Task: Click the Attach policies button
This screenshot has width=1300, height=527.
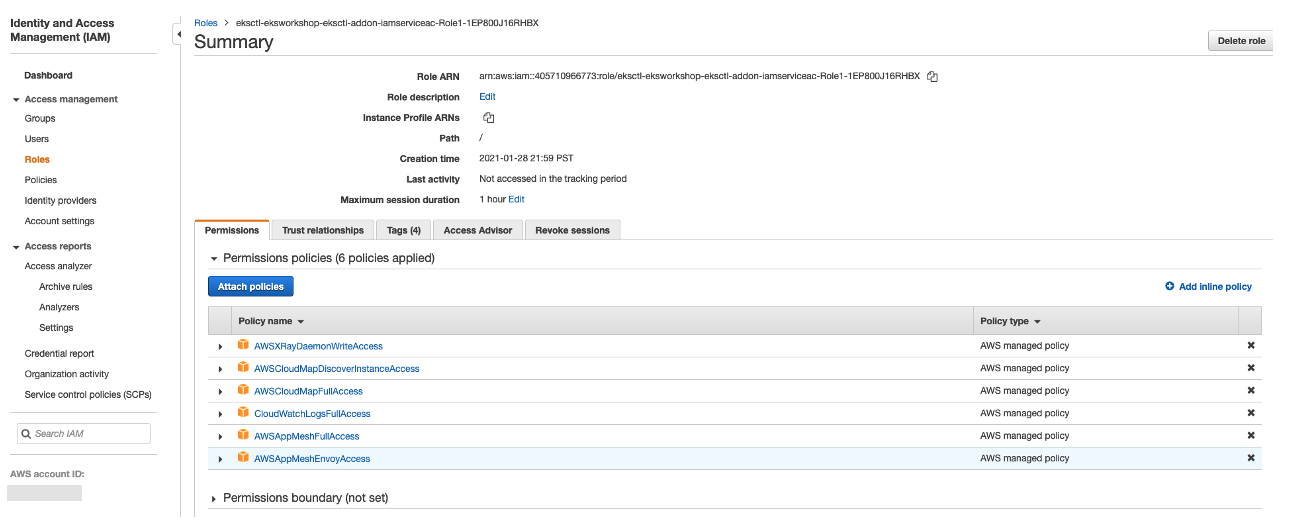Action: click(x=251, y=286)
